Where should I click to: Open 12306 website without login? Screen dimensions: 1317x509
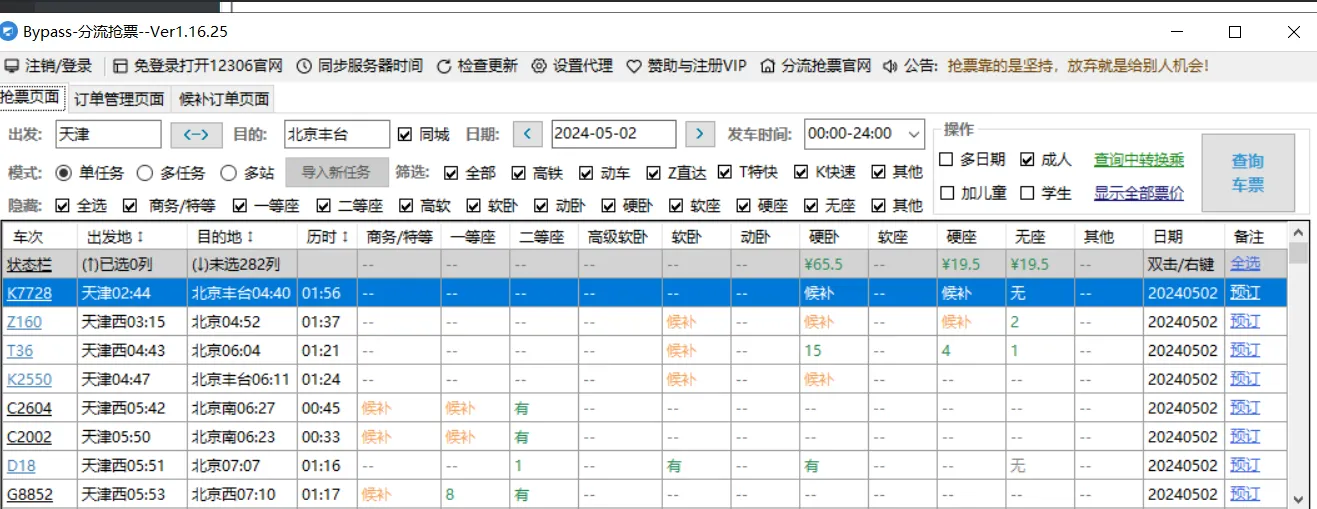[120, 66]
